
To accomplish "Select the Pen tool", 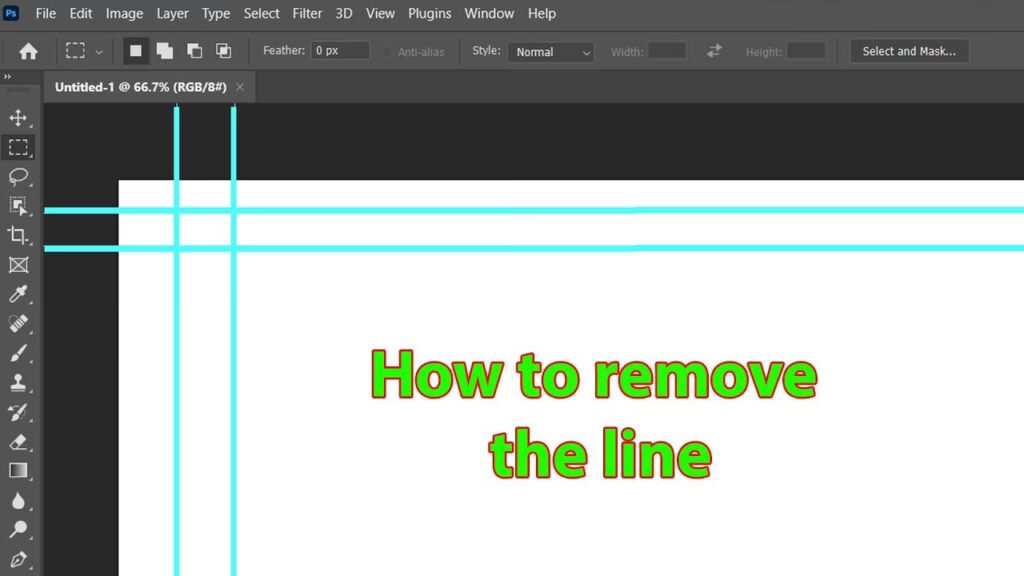I will click(x=18, y=560).
